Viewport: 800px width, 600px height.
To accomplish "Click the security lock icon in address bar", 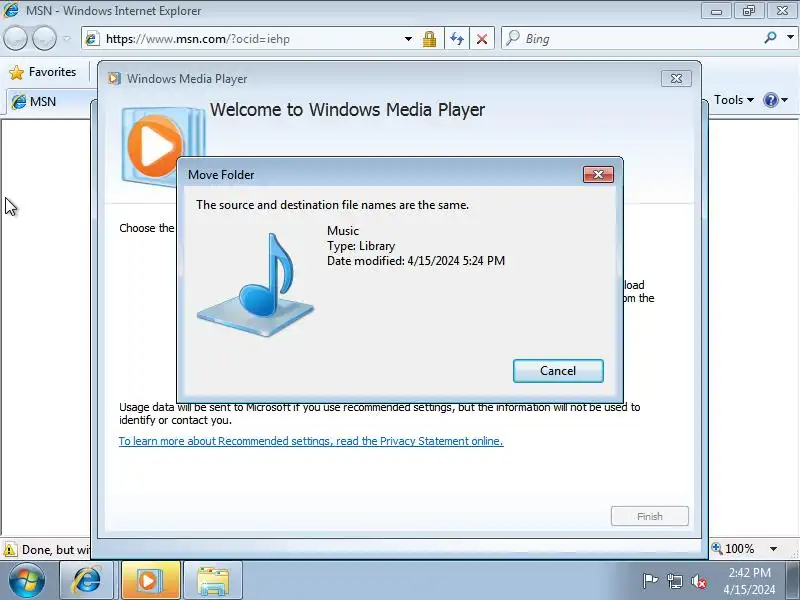I will (x=430, y=39).
